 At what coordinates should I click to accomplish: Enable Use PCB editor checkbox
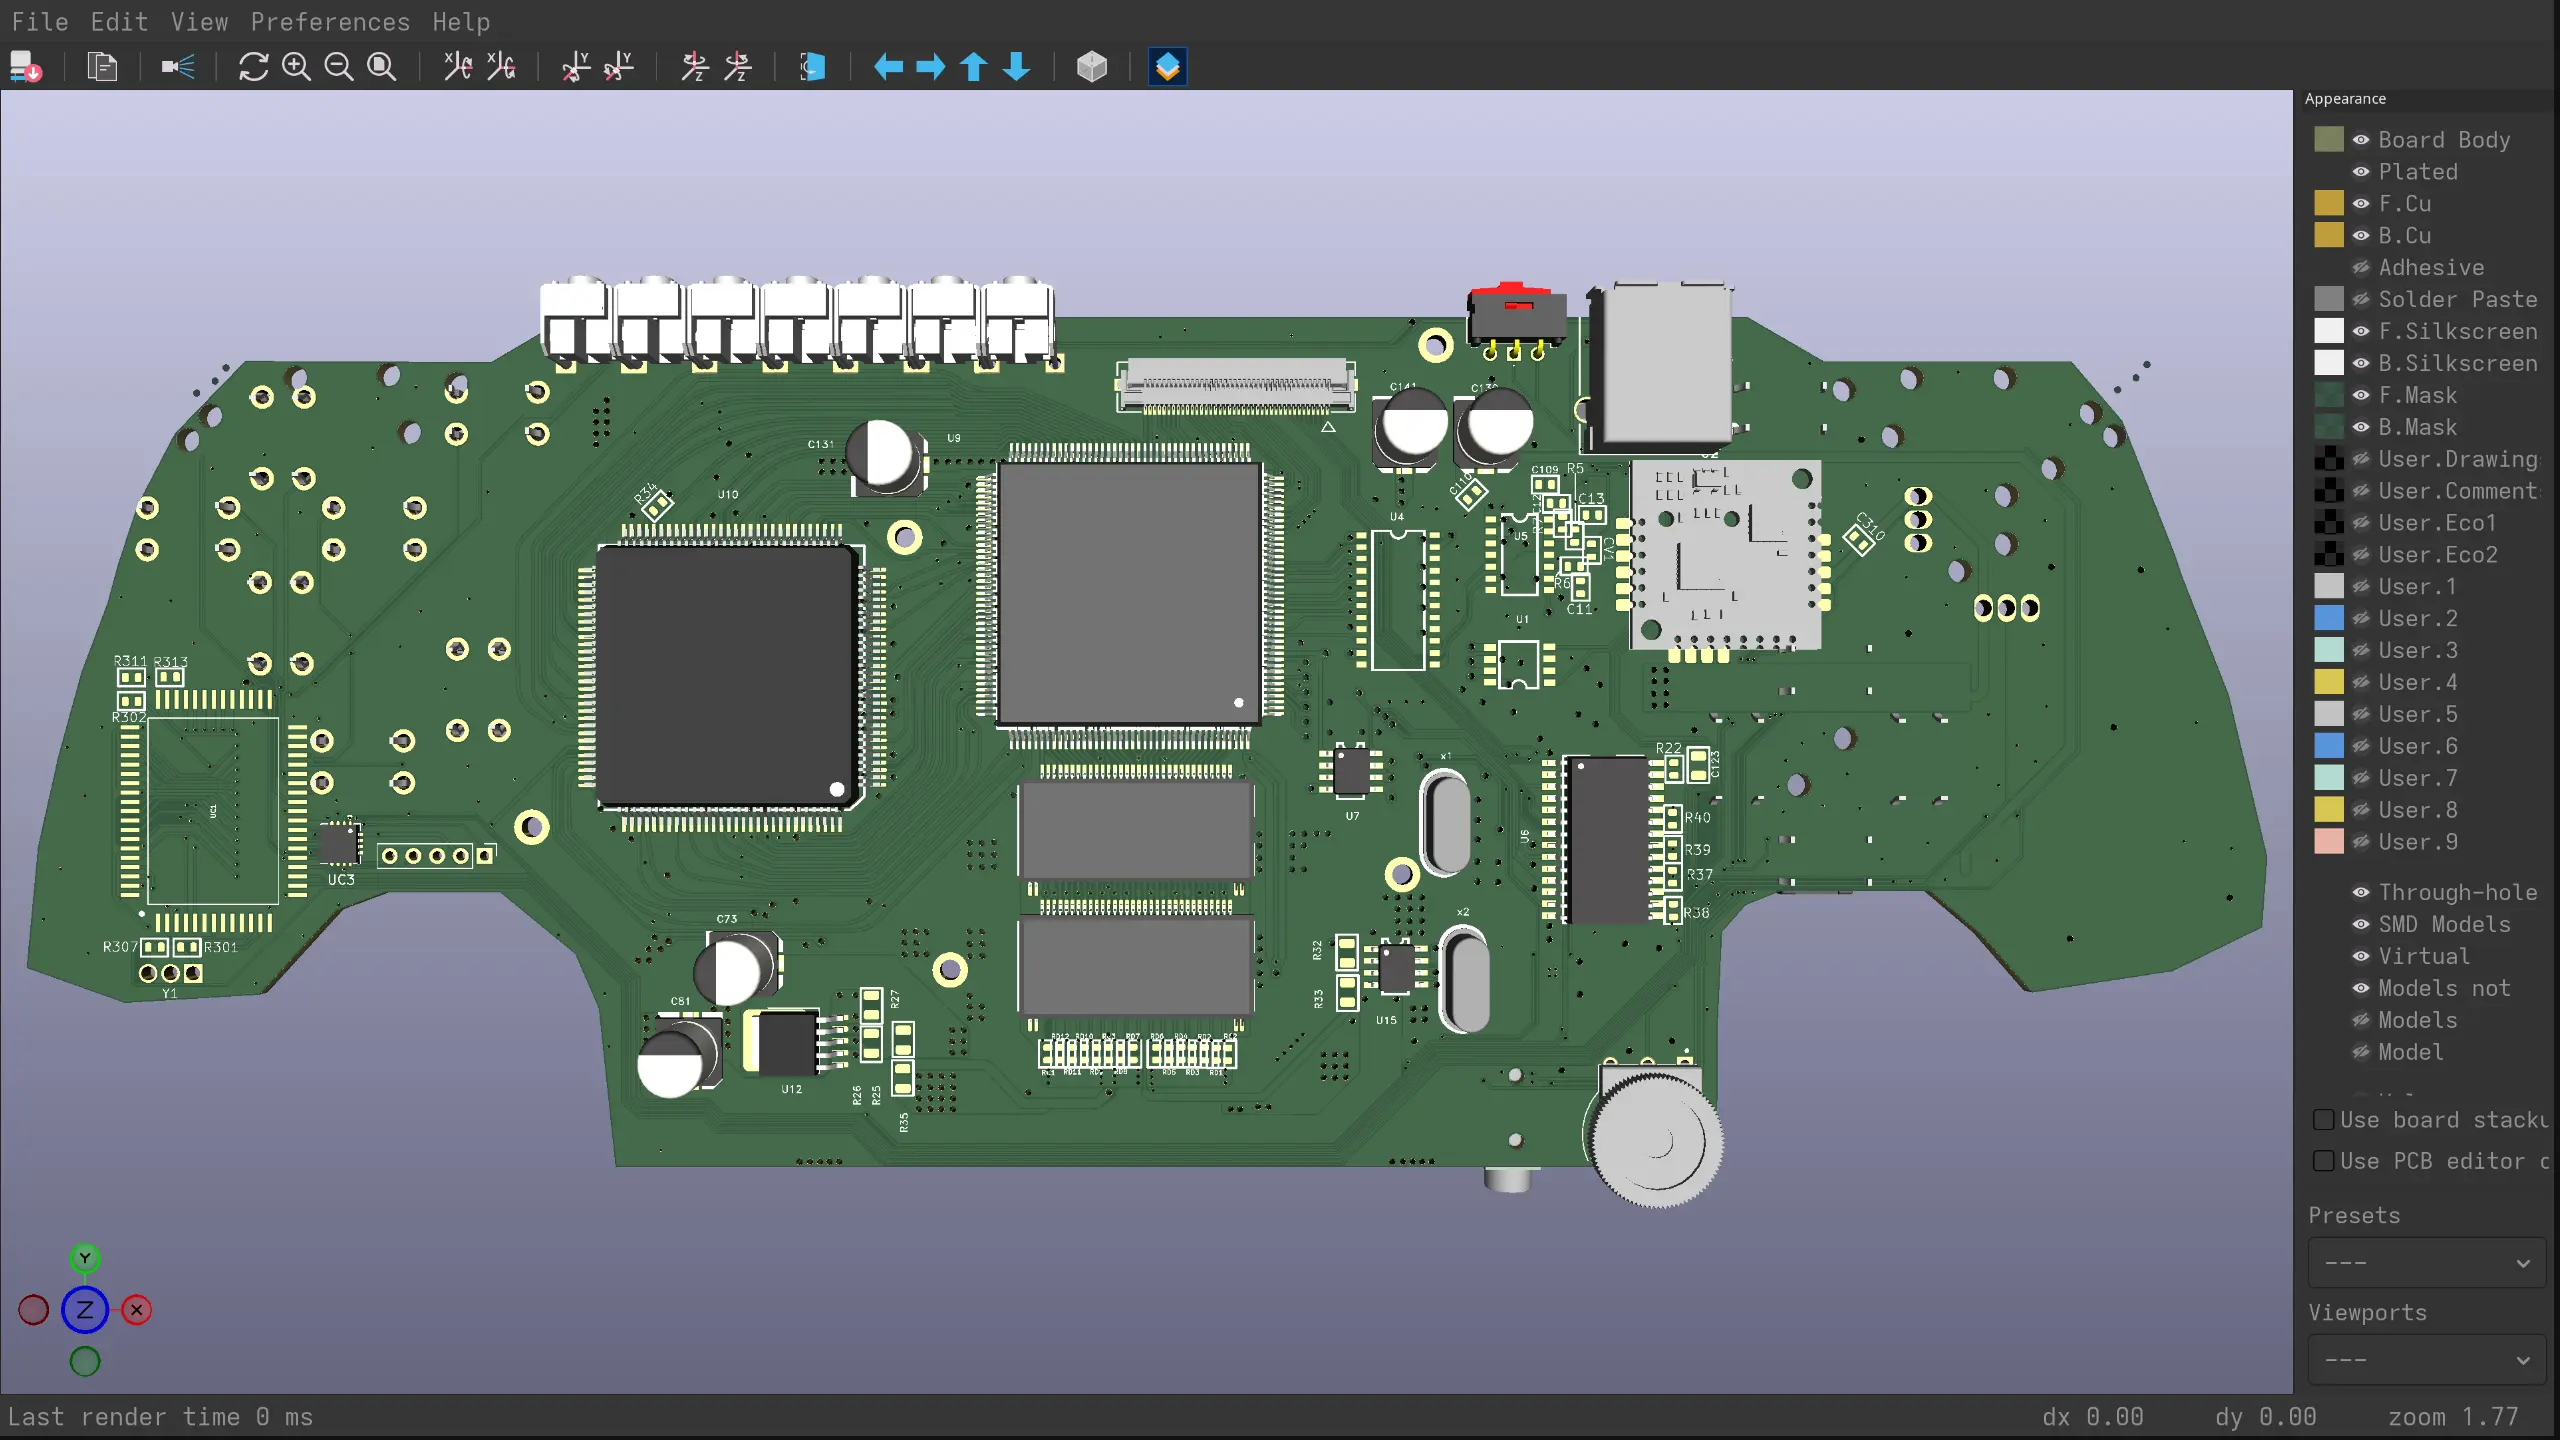[2324, 1161]
